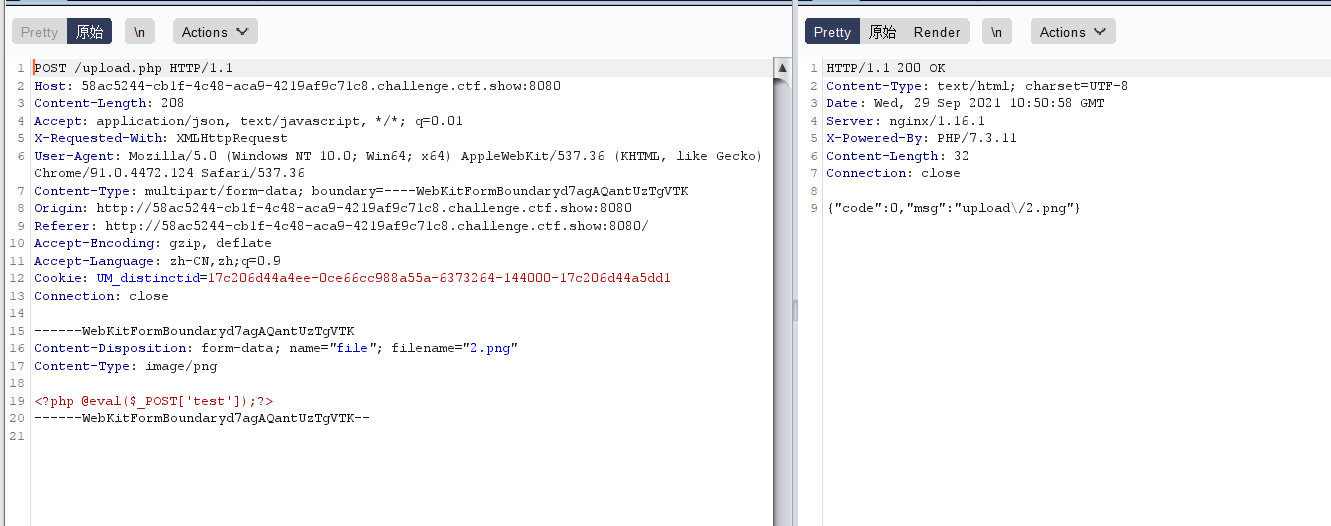
Task: Click the Cookie UM_distinctid value
Action: coord(439,278)
